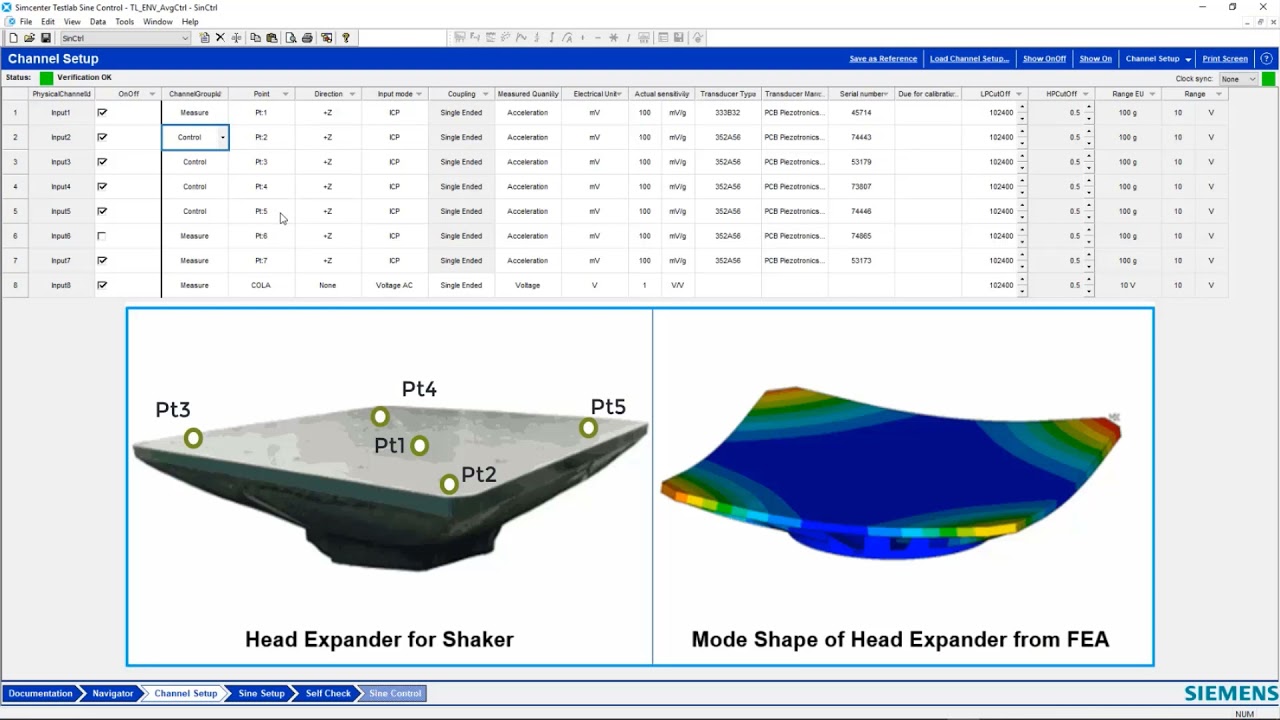Click Load Channel Setup button
This screenshot has width=1280, height=720.
click(969, 59)
